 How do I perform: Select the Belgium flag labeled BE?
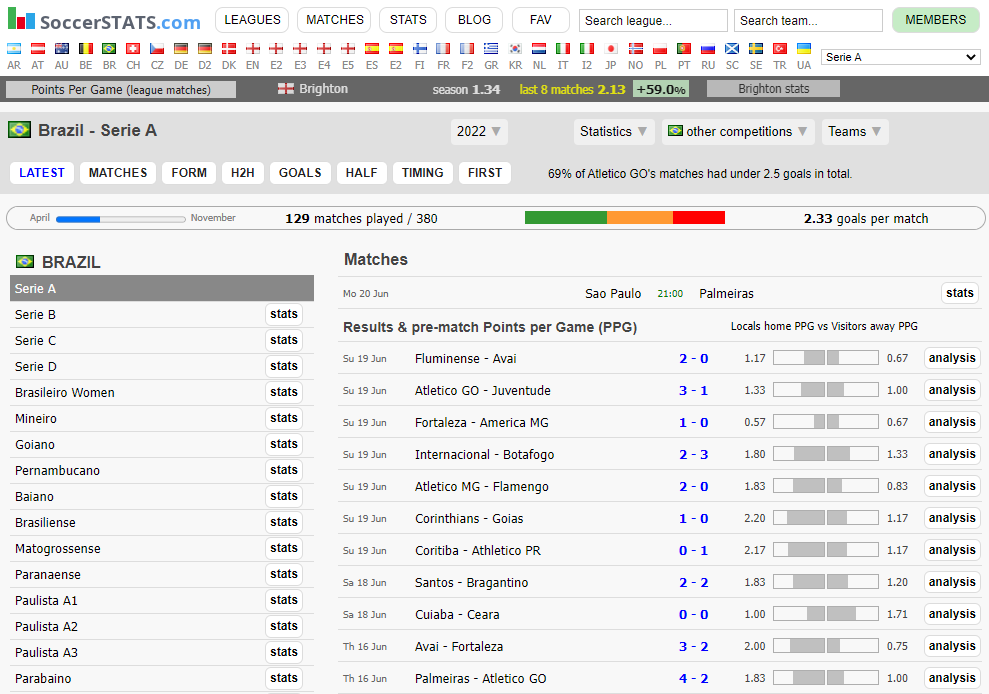86,49
